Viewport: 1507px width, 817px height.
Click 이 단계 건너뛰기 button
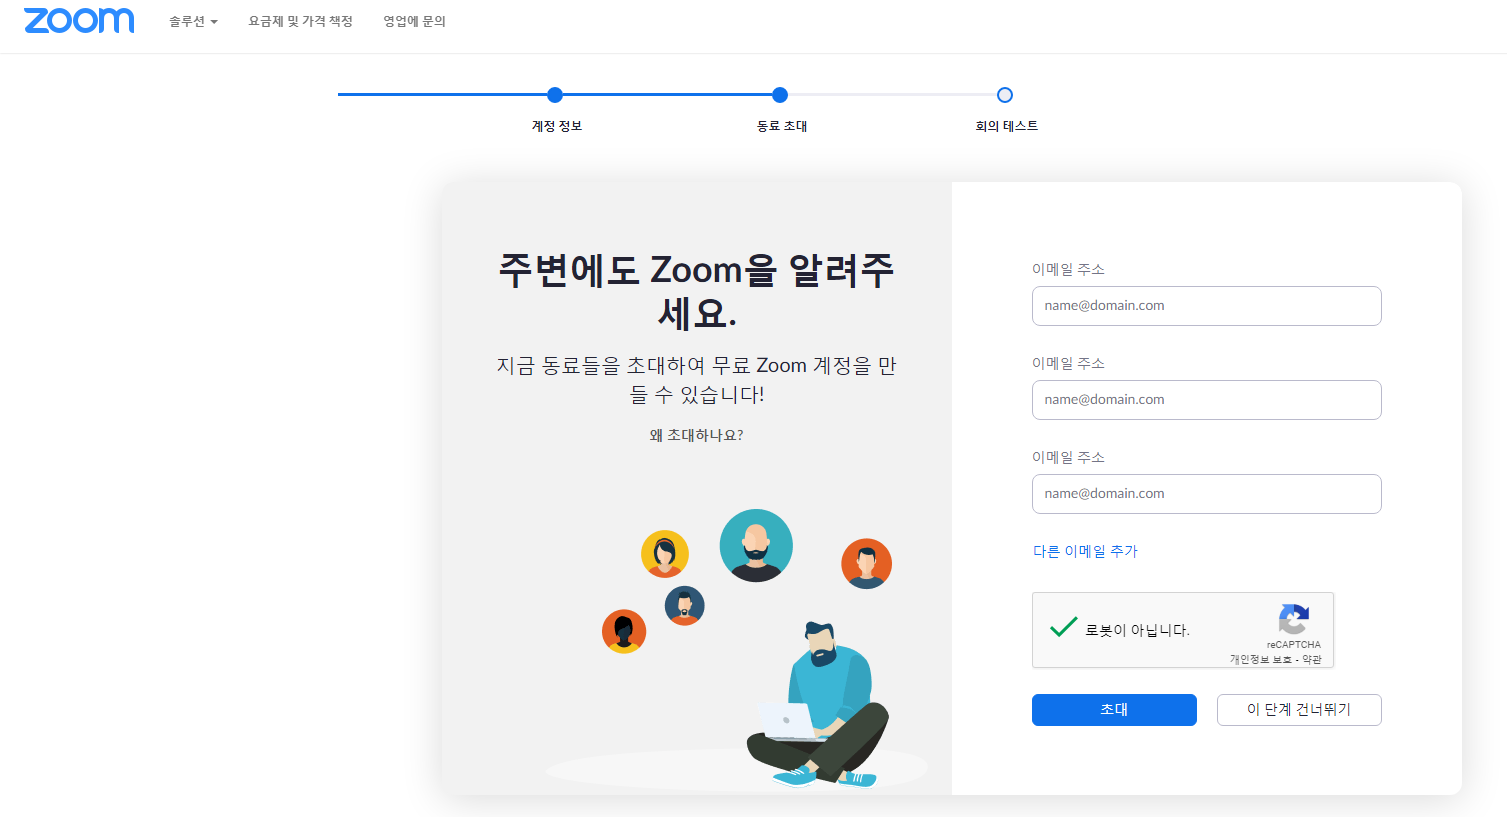pos(1299,710)
